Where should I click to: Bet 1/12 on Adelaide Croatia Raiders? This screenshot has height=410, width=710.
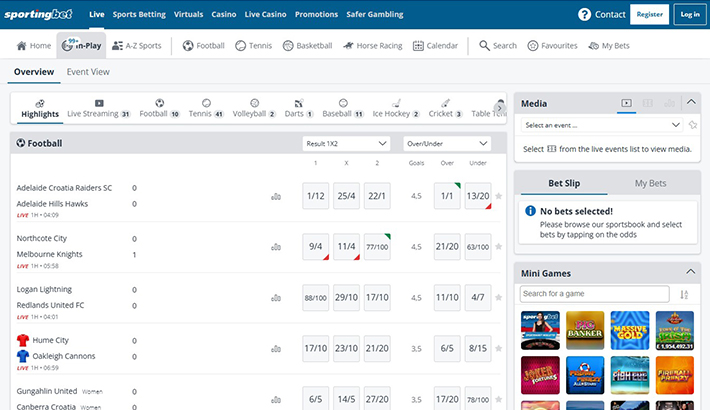316,196
